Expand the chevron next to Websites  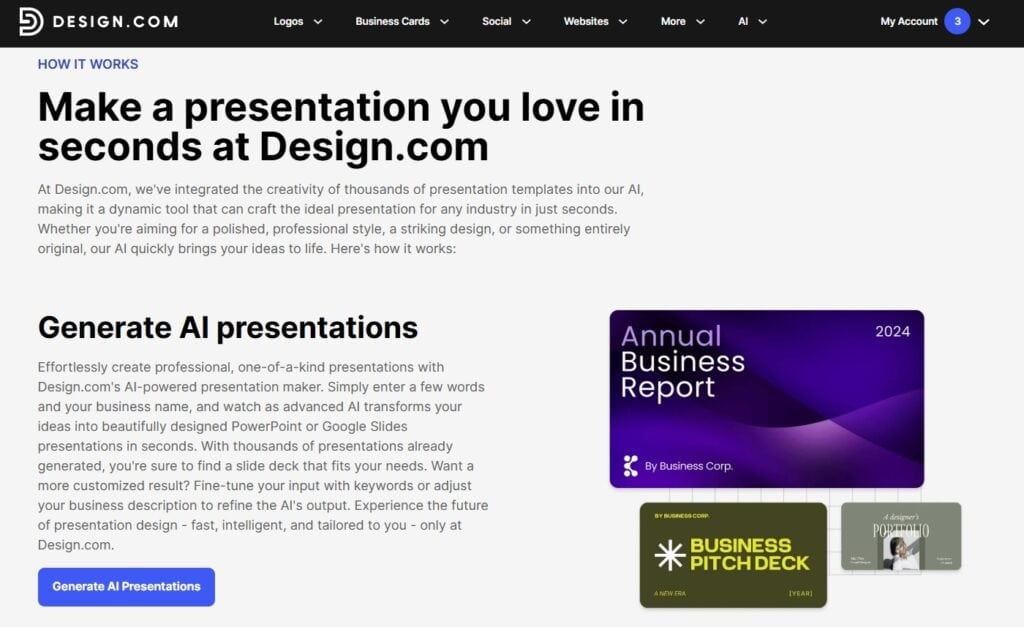[x=623, y=22]
